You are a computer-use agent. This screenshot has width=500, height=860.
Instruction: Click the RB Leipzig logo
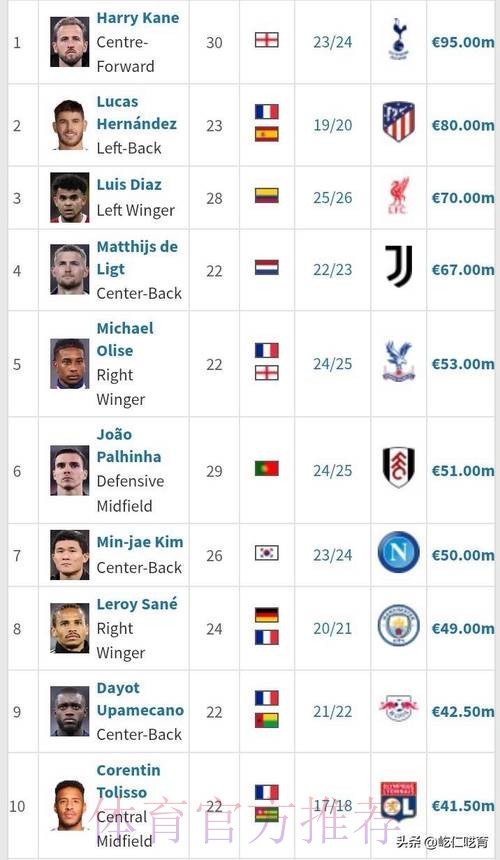399,708
